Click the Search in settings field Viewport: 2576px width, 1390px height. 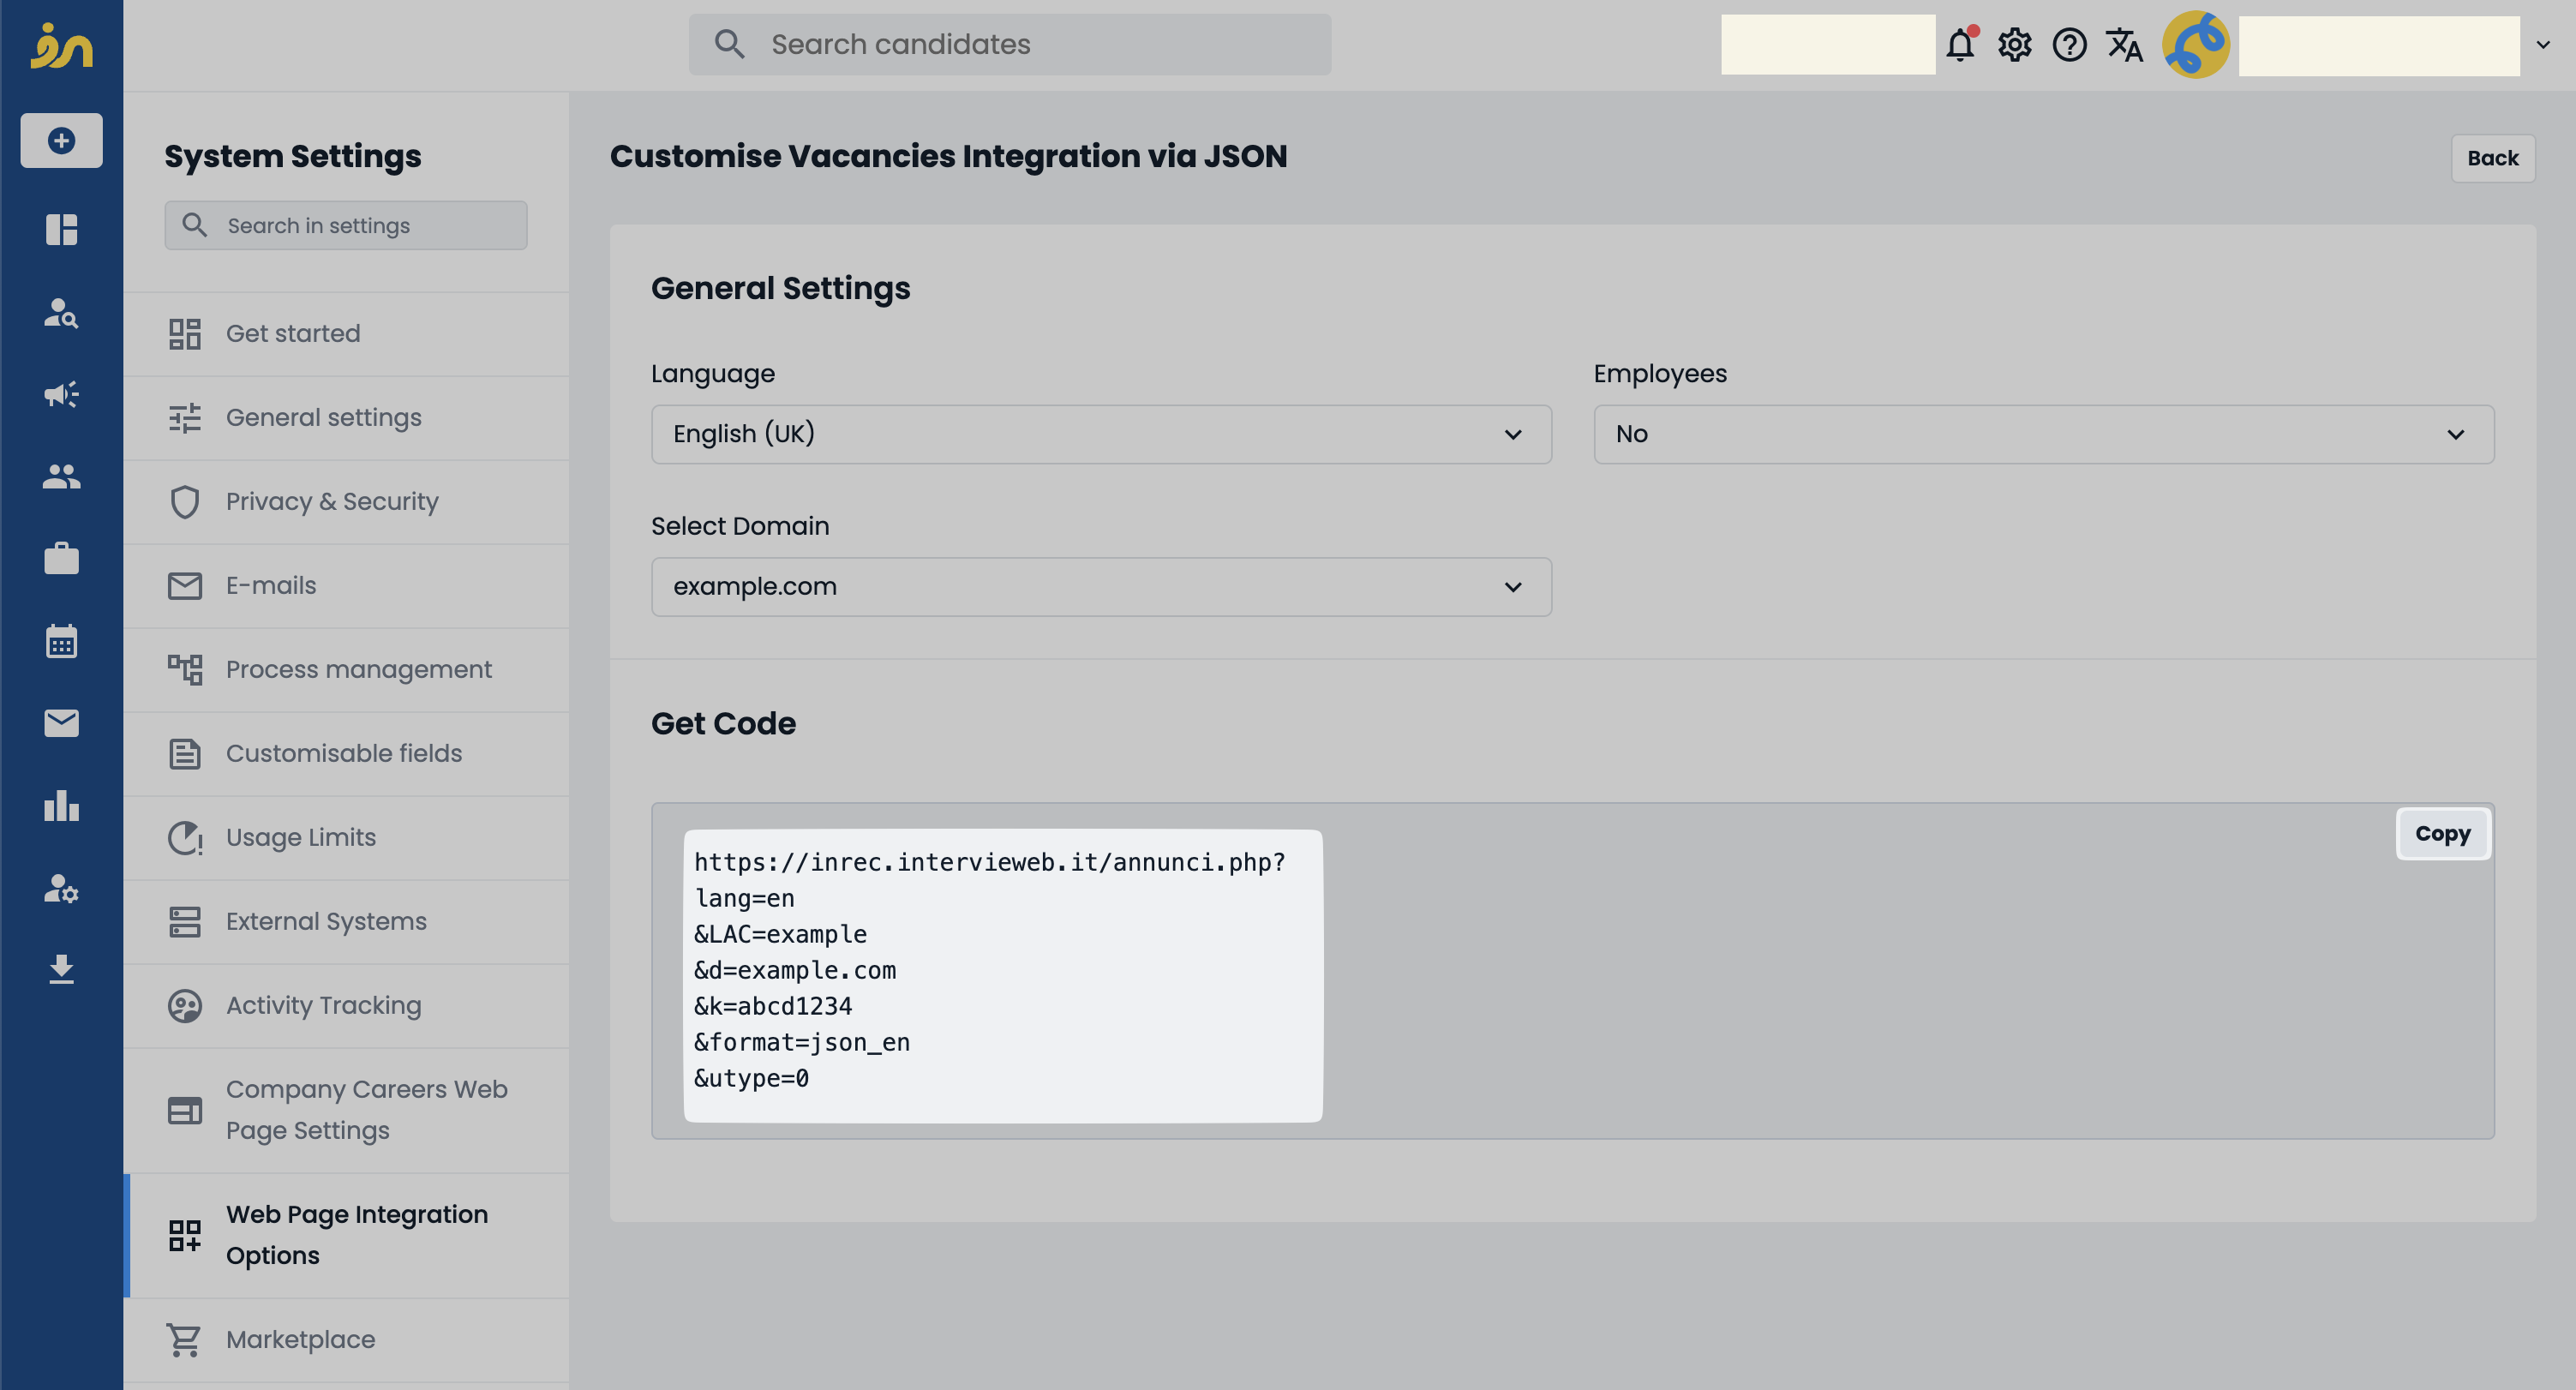pos(345,226)
